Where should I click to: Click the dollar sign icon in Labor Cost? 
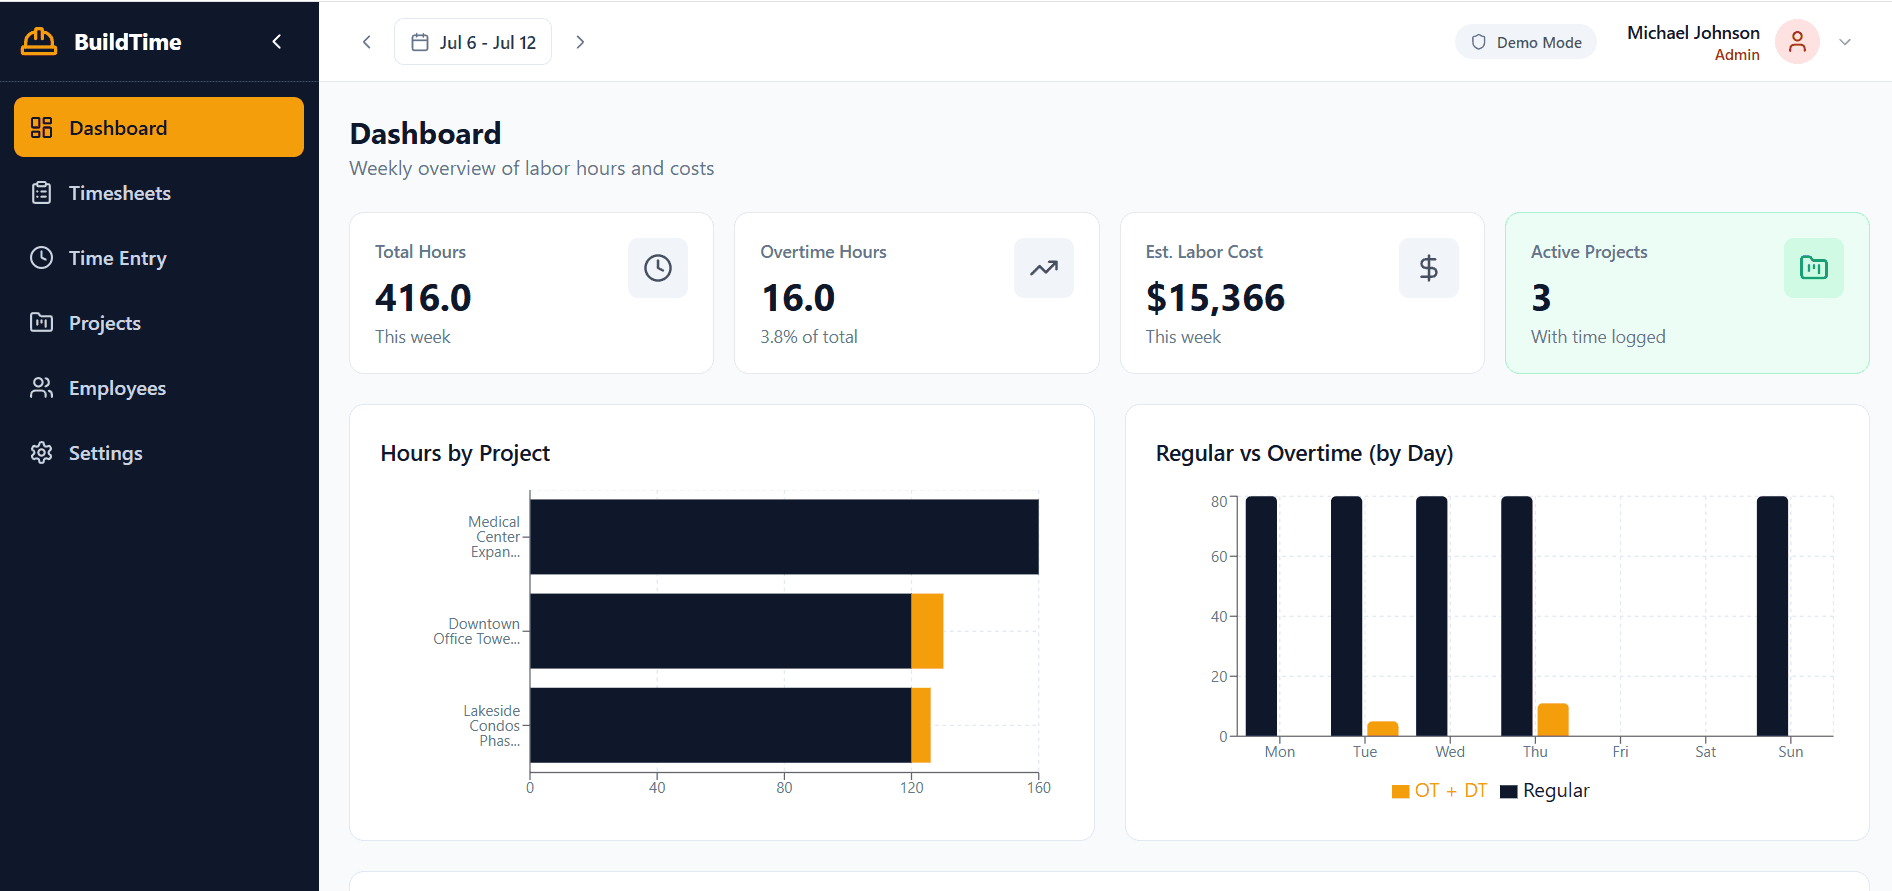pos(1428,268)
